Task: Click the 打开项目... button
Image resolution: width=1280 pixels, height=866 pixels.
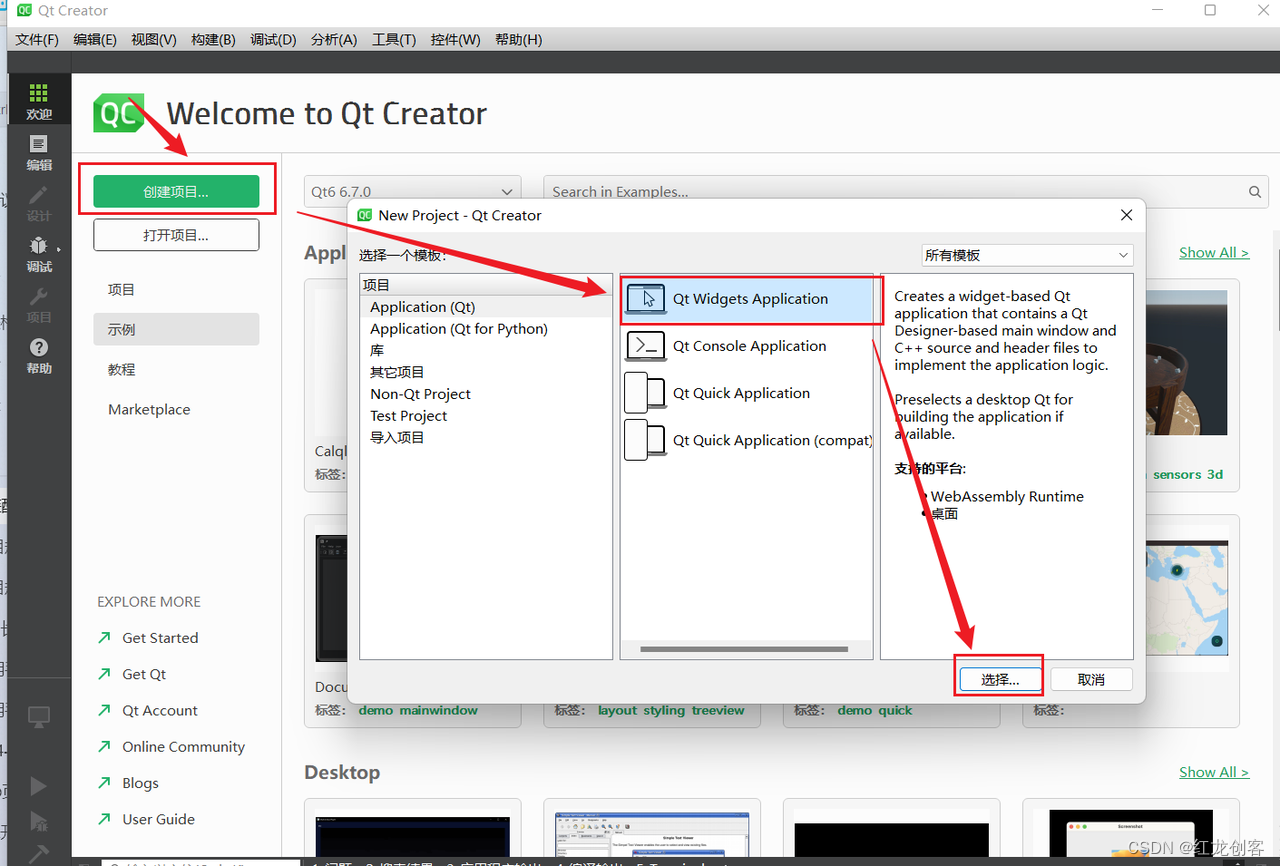Action: (176, 235)
